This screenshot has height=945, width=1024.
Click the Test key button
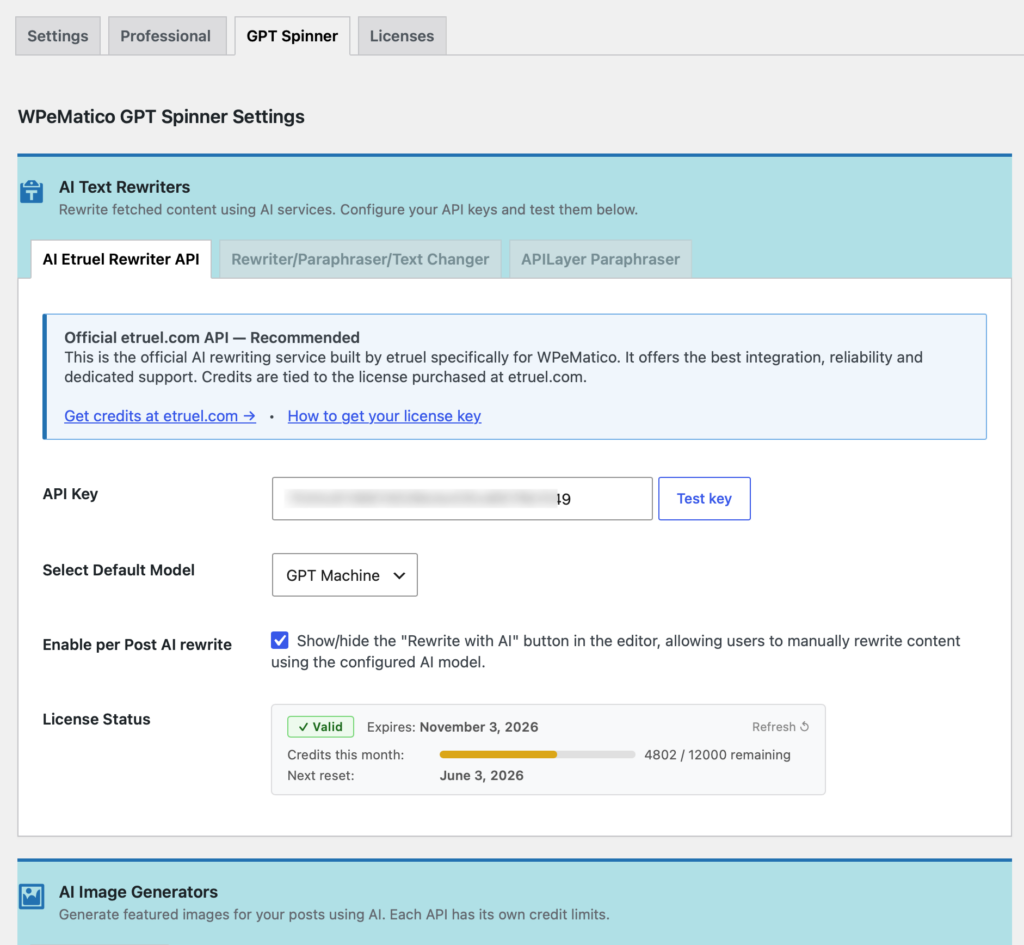coord(704,498)
